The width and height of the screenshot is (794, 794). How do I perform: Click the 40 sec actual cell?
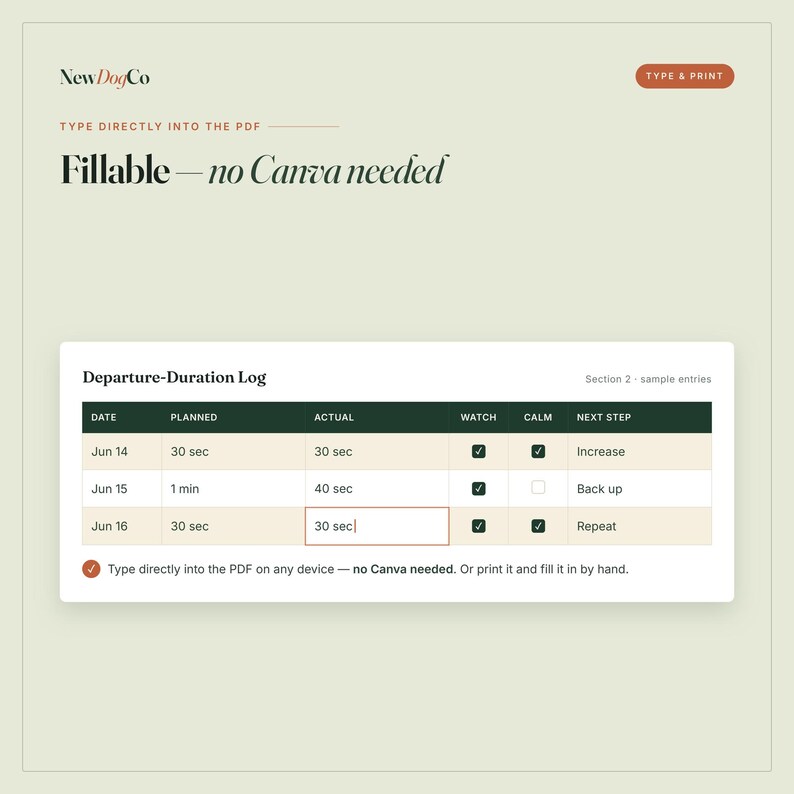coord(377,489)
